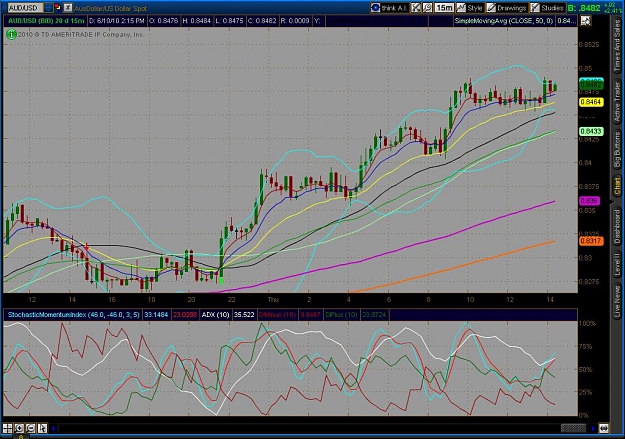
Task: Open the Big Buttons side tab
Action: 617,150
